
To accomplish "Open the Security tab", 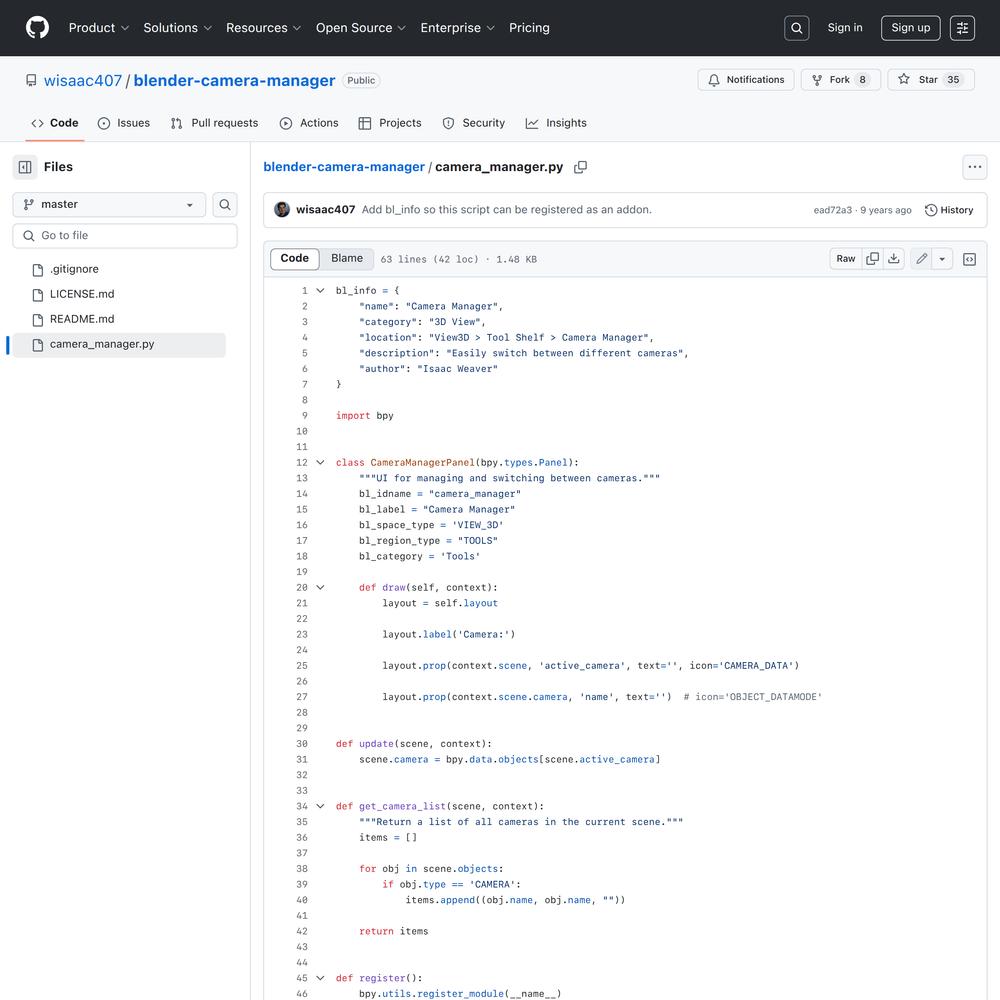I will tap(473, 123).
